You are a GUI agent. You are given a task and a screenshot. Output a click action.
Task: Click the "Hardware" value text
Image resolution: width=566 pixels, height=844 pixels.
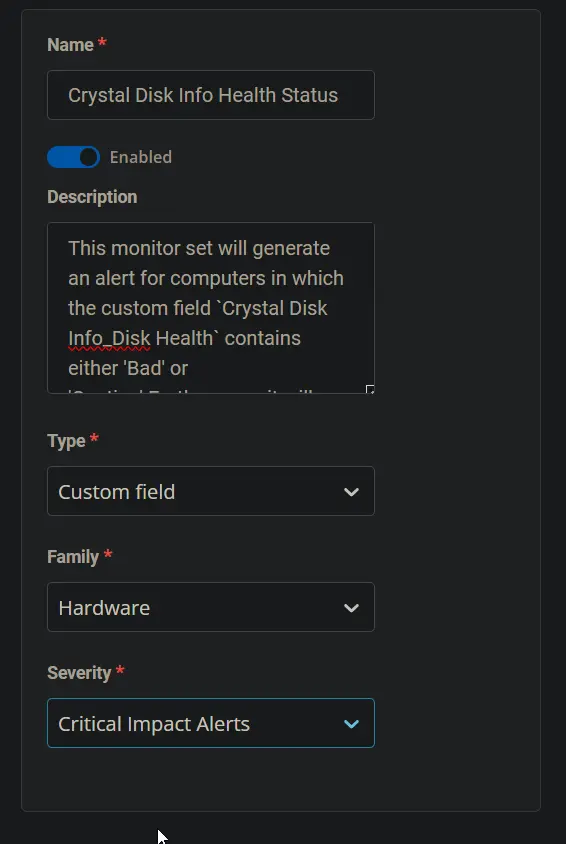point(104,608)
